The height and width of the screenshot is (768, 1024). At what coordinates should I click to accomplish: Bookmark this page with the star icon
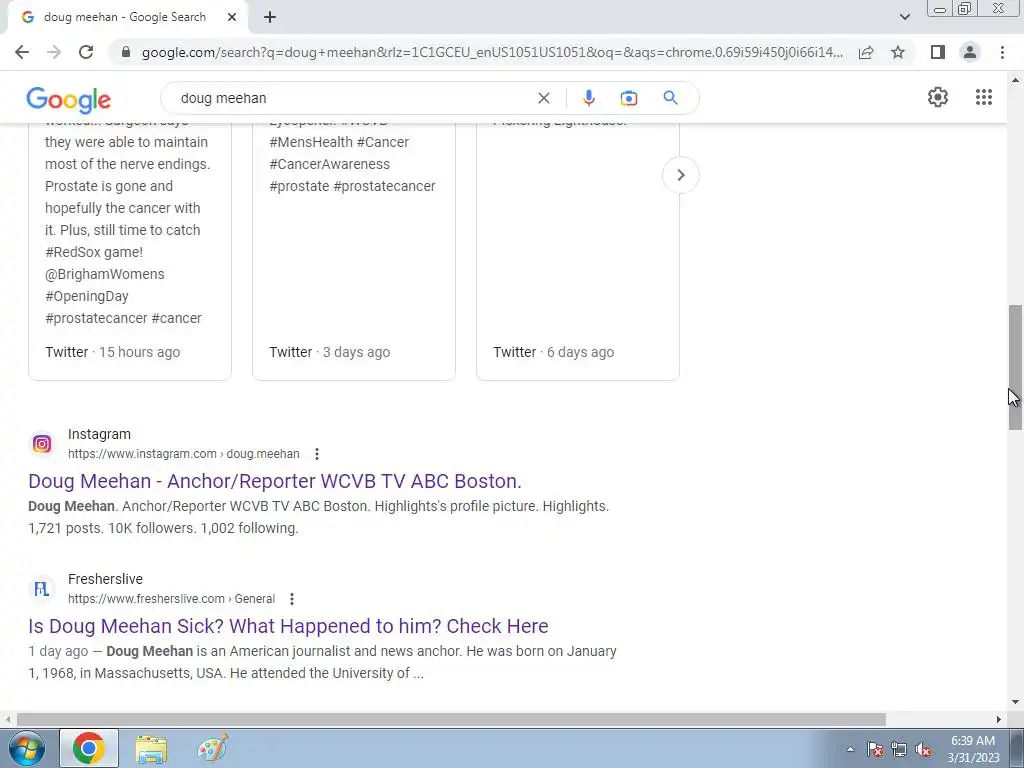(x=898, y=52)
